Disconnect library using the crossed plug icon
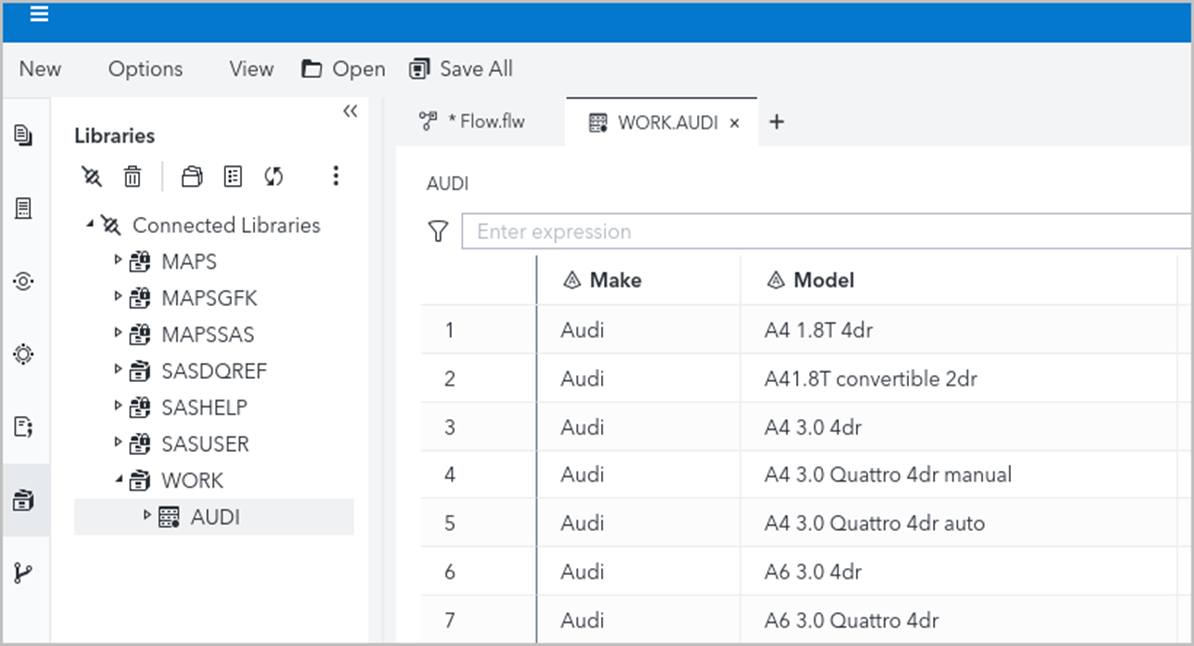The height and width of the screenshot is (646, 1194). [x=90, y=176]
